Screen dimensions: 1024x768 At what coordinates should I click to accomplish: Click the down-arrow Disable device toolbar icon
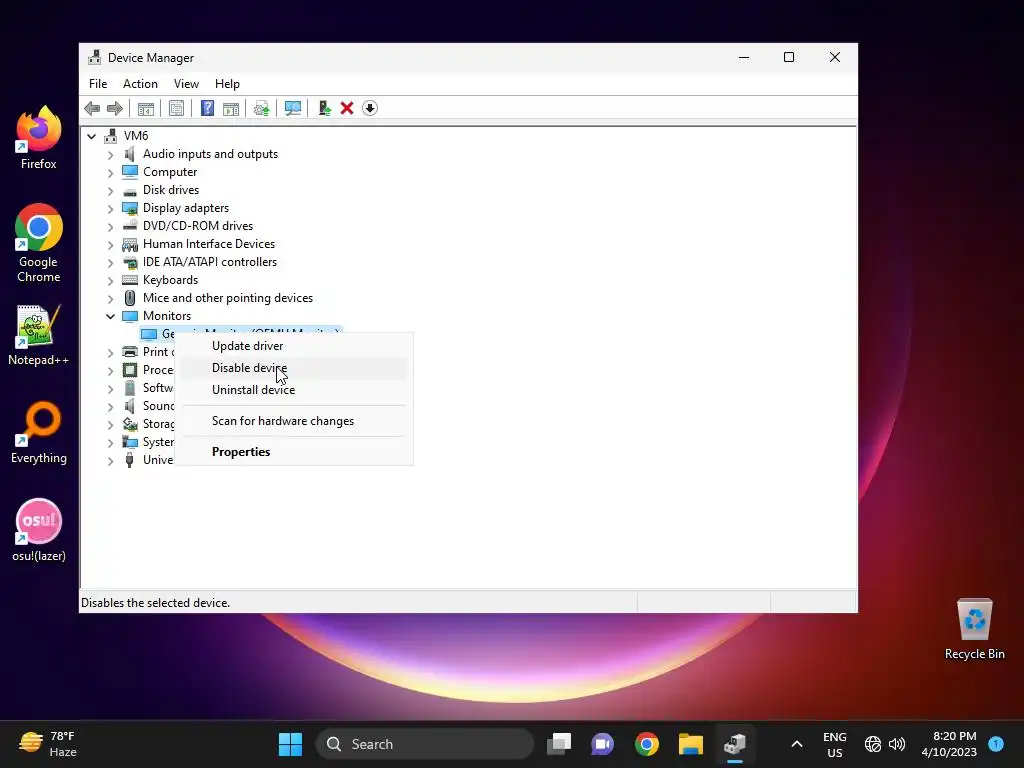point(370,108)
